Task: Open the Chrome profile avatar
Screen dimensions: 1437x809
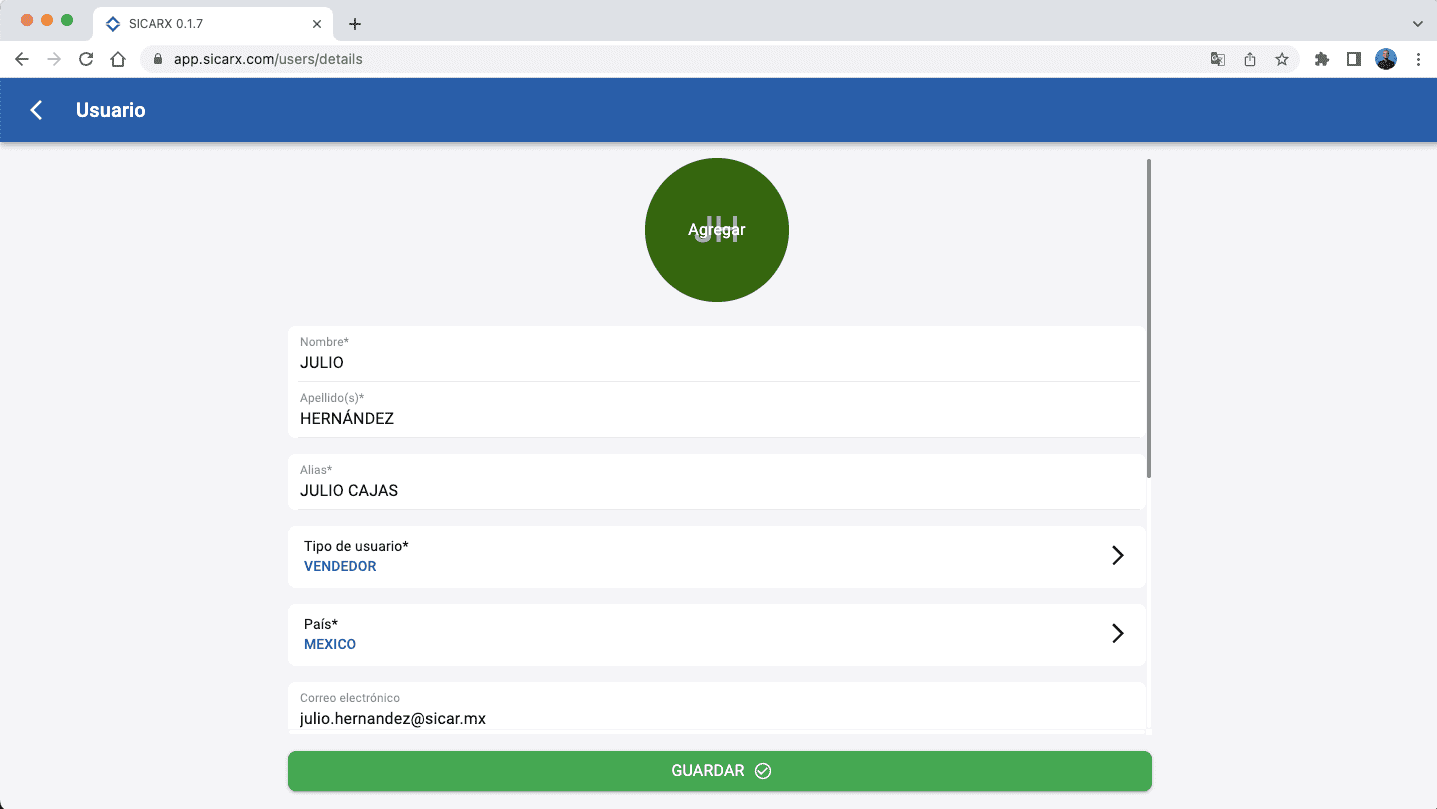Action: pos(1385,59)
